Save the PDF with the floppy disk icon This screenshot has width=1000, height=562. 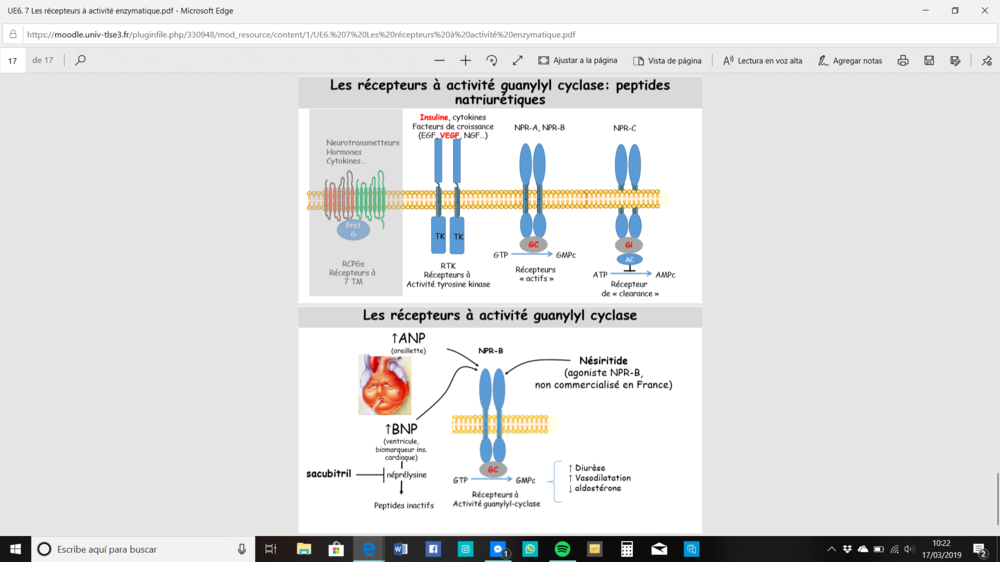coord(929,61)
